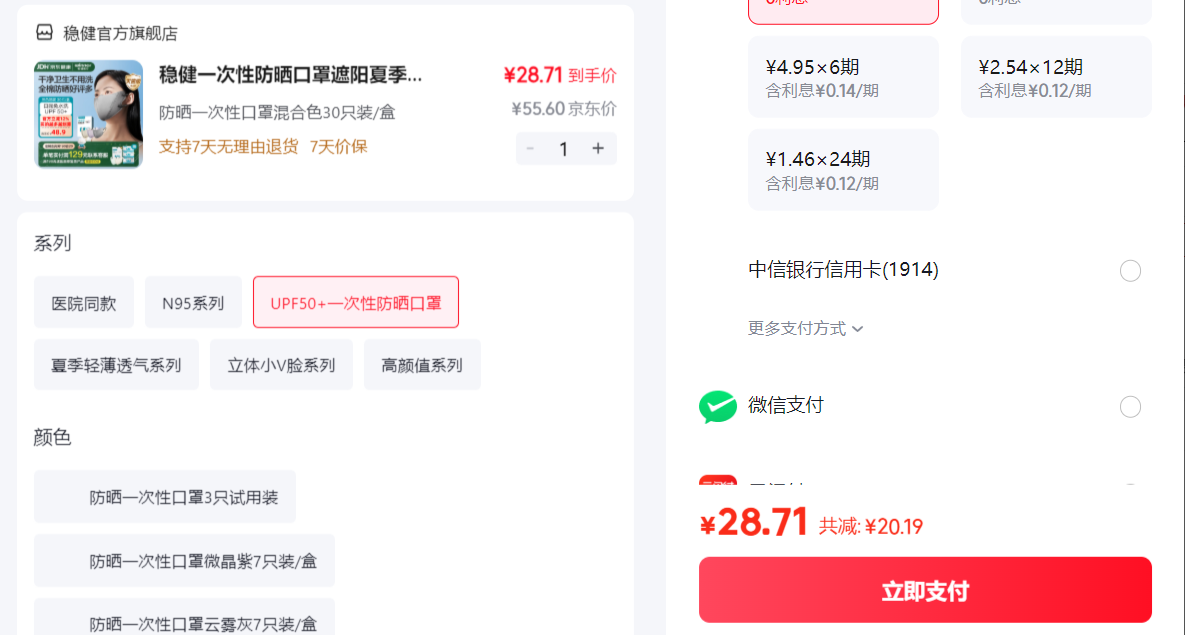Viewport: 1185px width, 635px height.
Task: Increase quantity with the plus button
Action: [598, 148]
